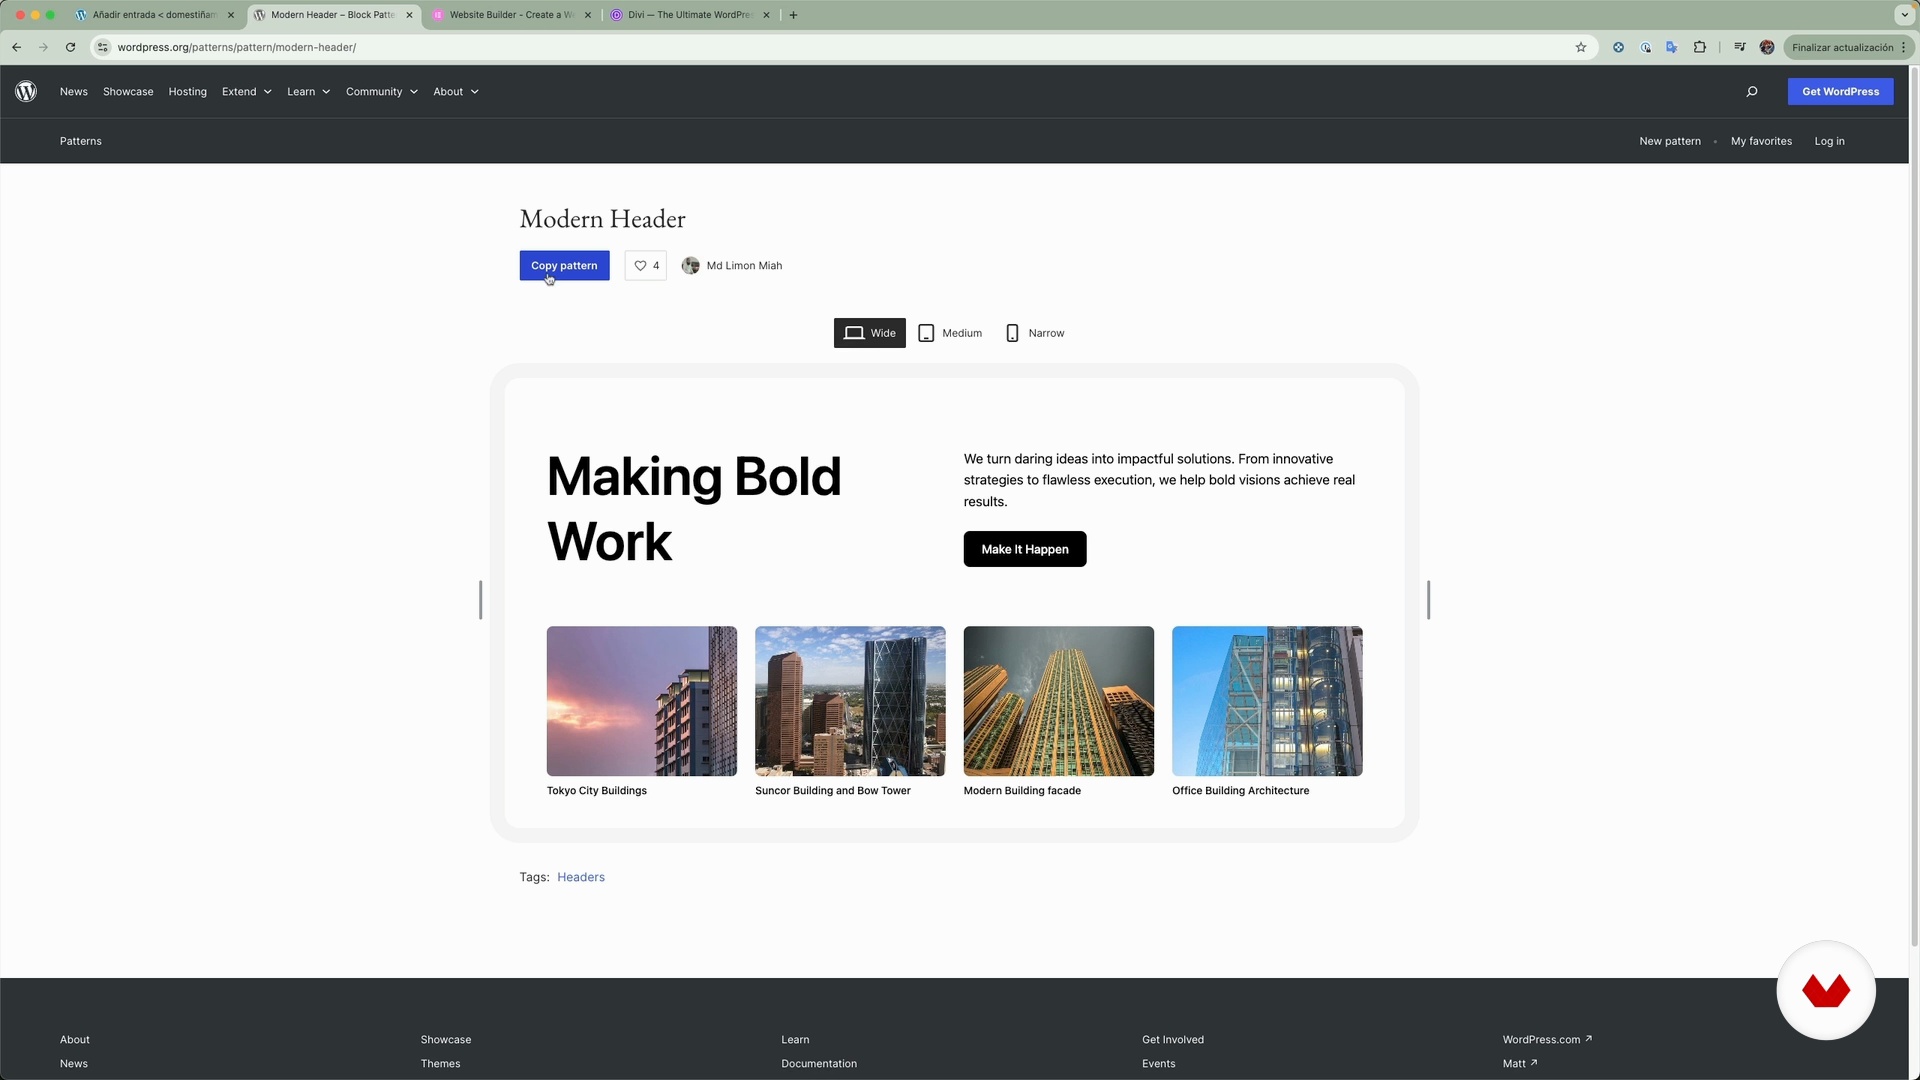Open the Headers tag link
The image size is (1920, 1080).
(580, 877)
